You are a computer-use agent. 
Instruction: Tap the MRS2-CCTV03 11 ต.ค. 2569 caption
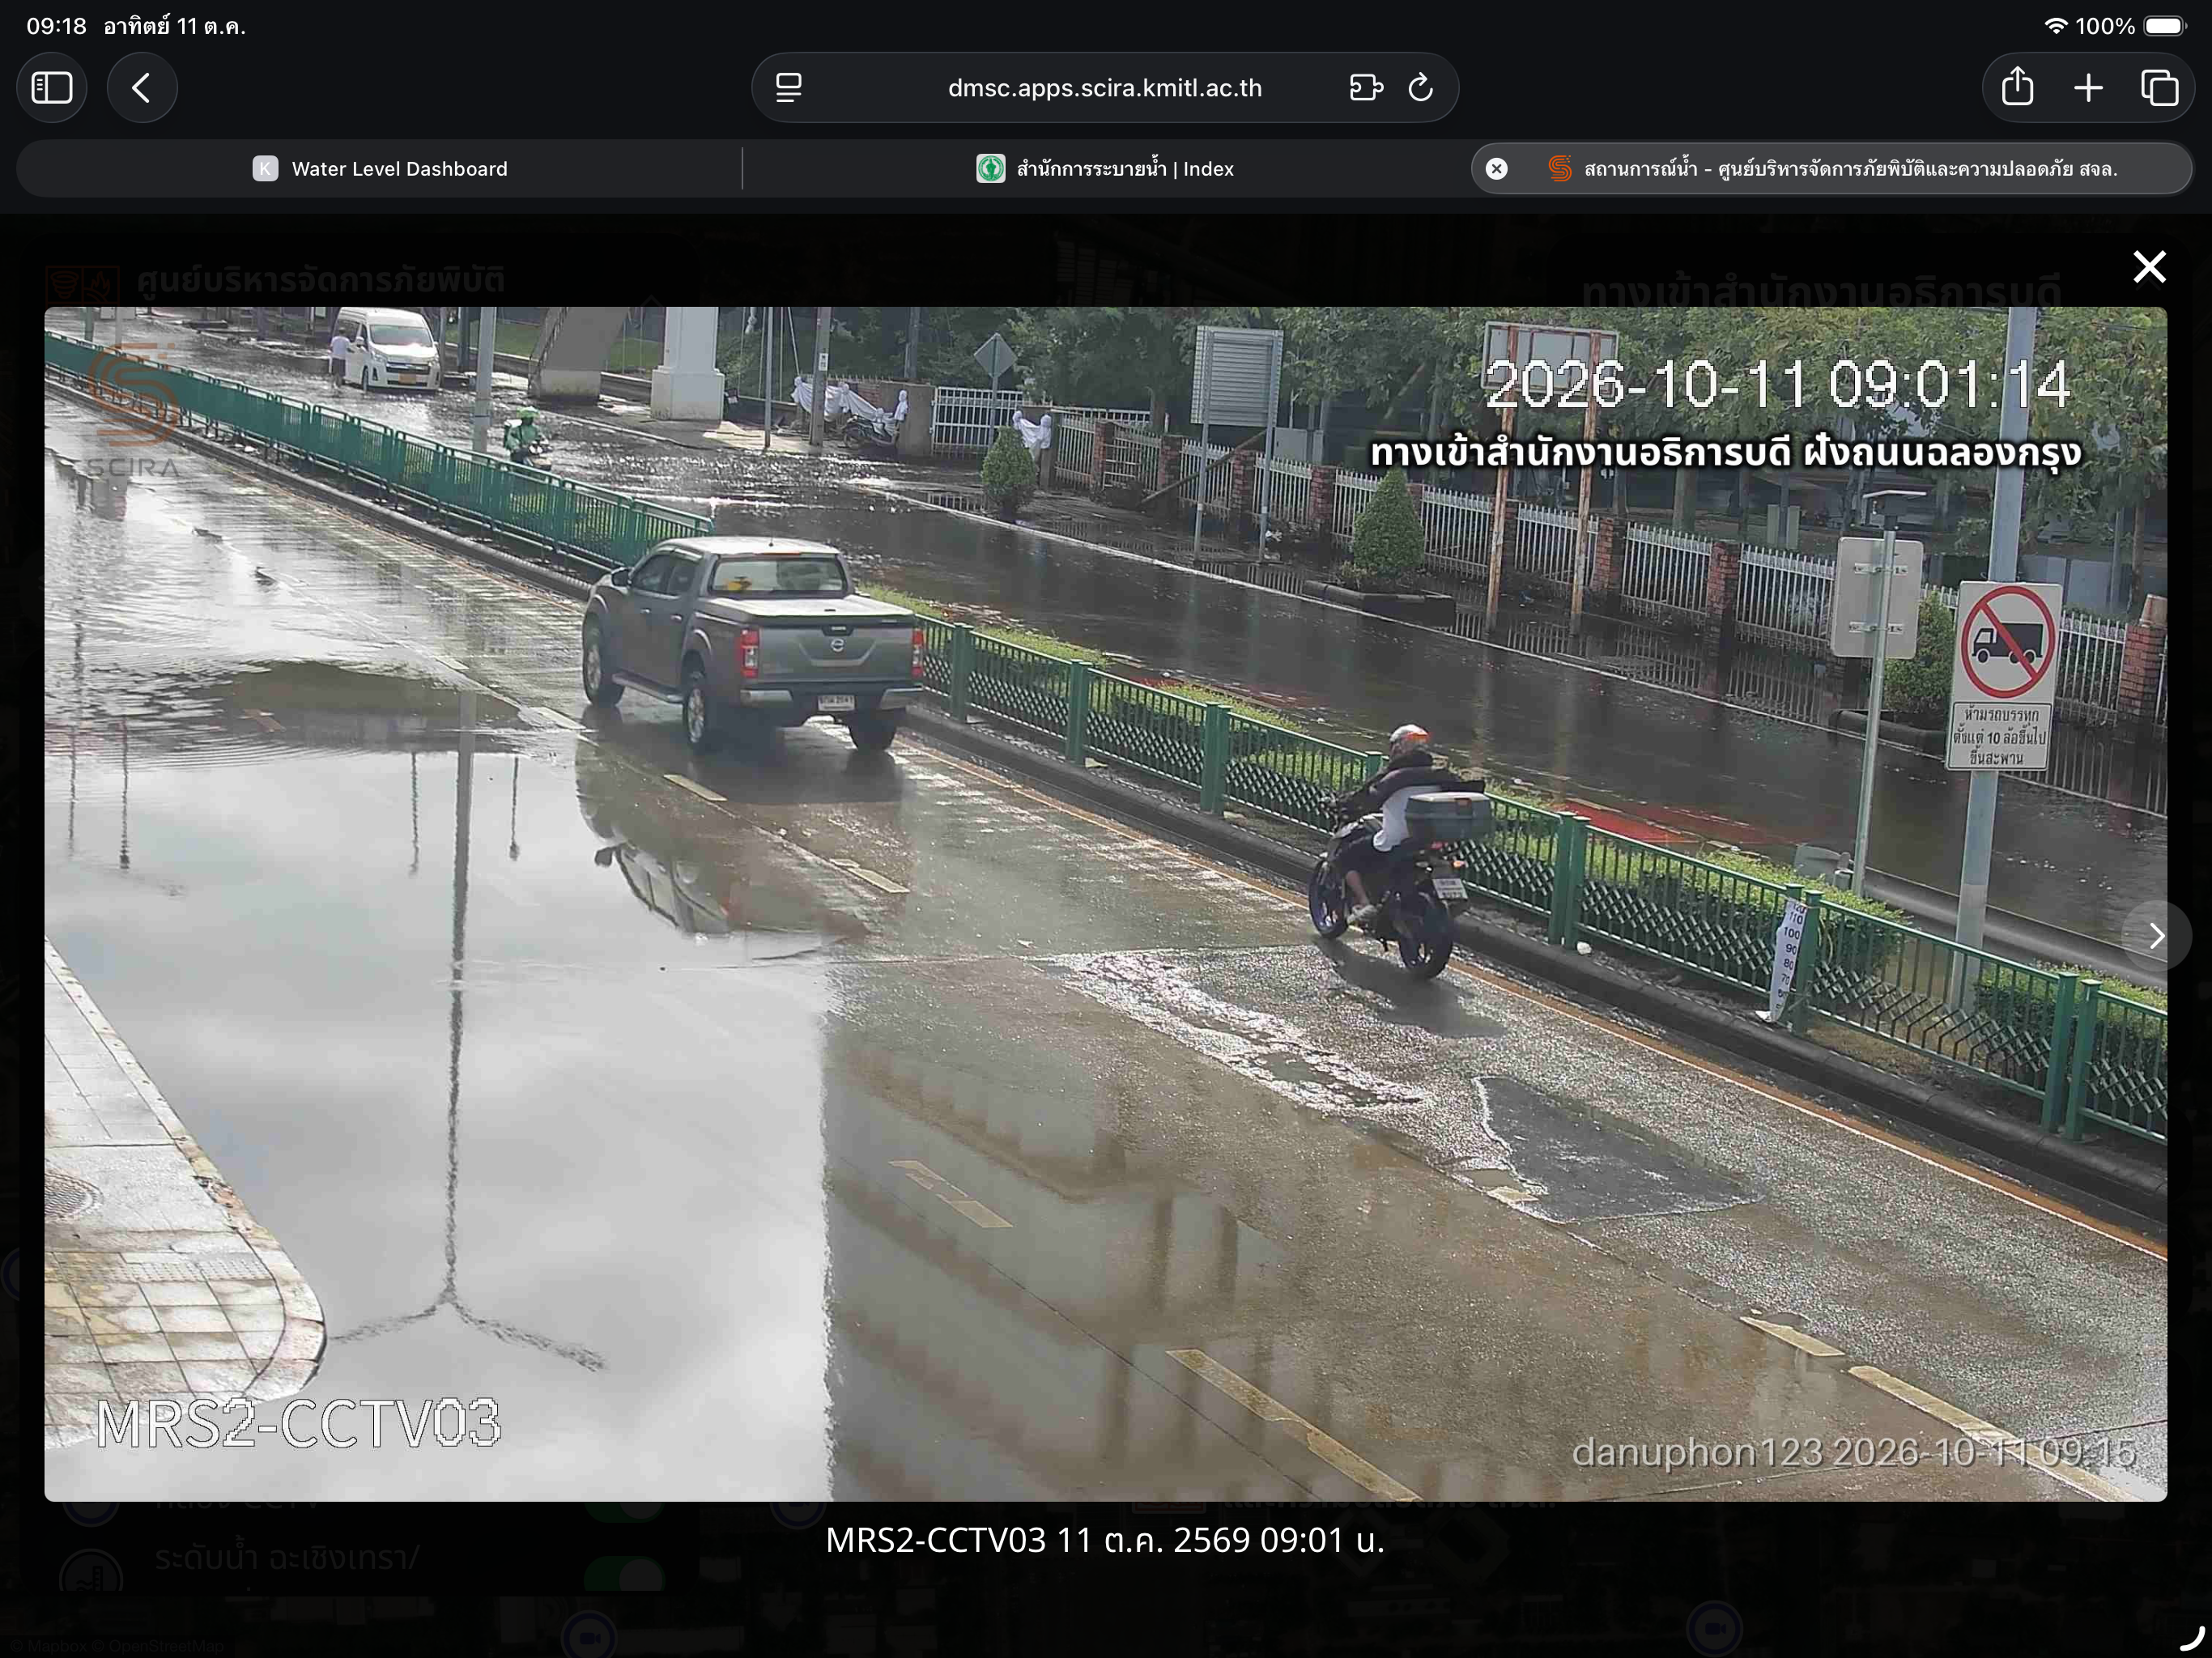point(1105,1540)
